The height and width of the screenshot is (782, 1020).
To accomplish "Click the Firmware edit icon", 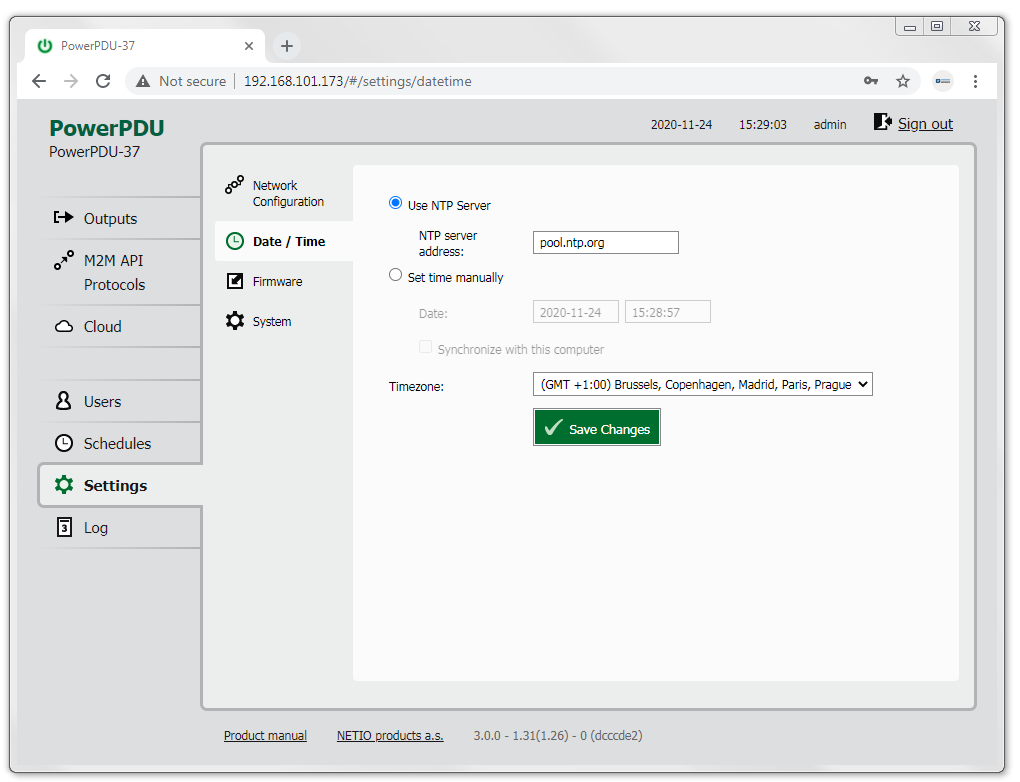I will pyautogui.click(x=235, y=282).
